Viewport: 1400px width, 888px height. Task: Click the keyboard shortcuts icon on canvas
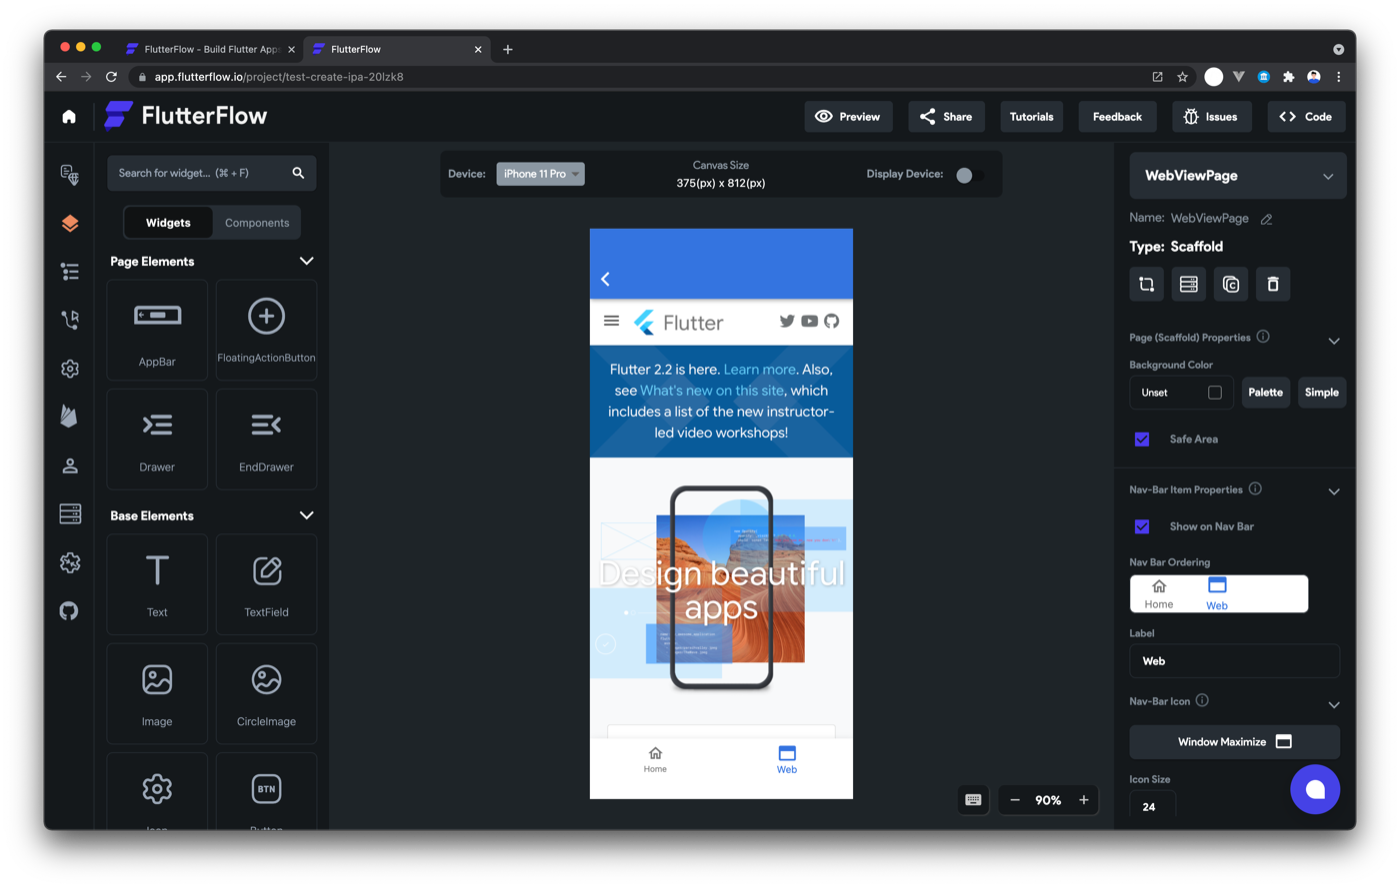[973, 800]
